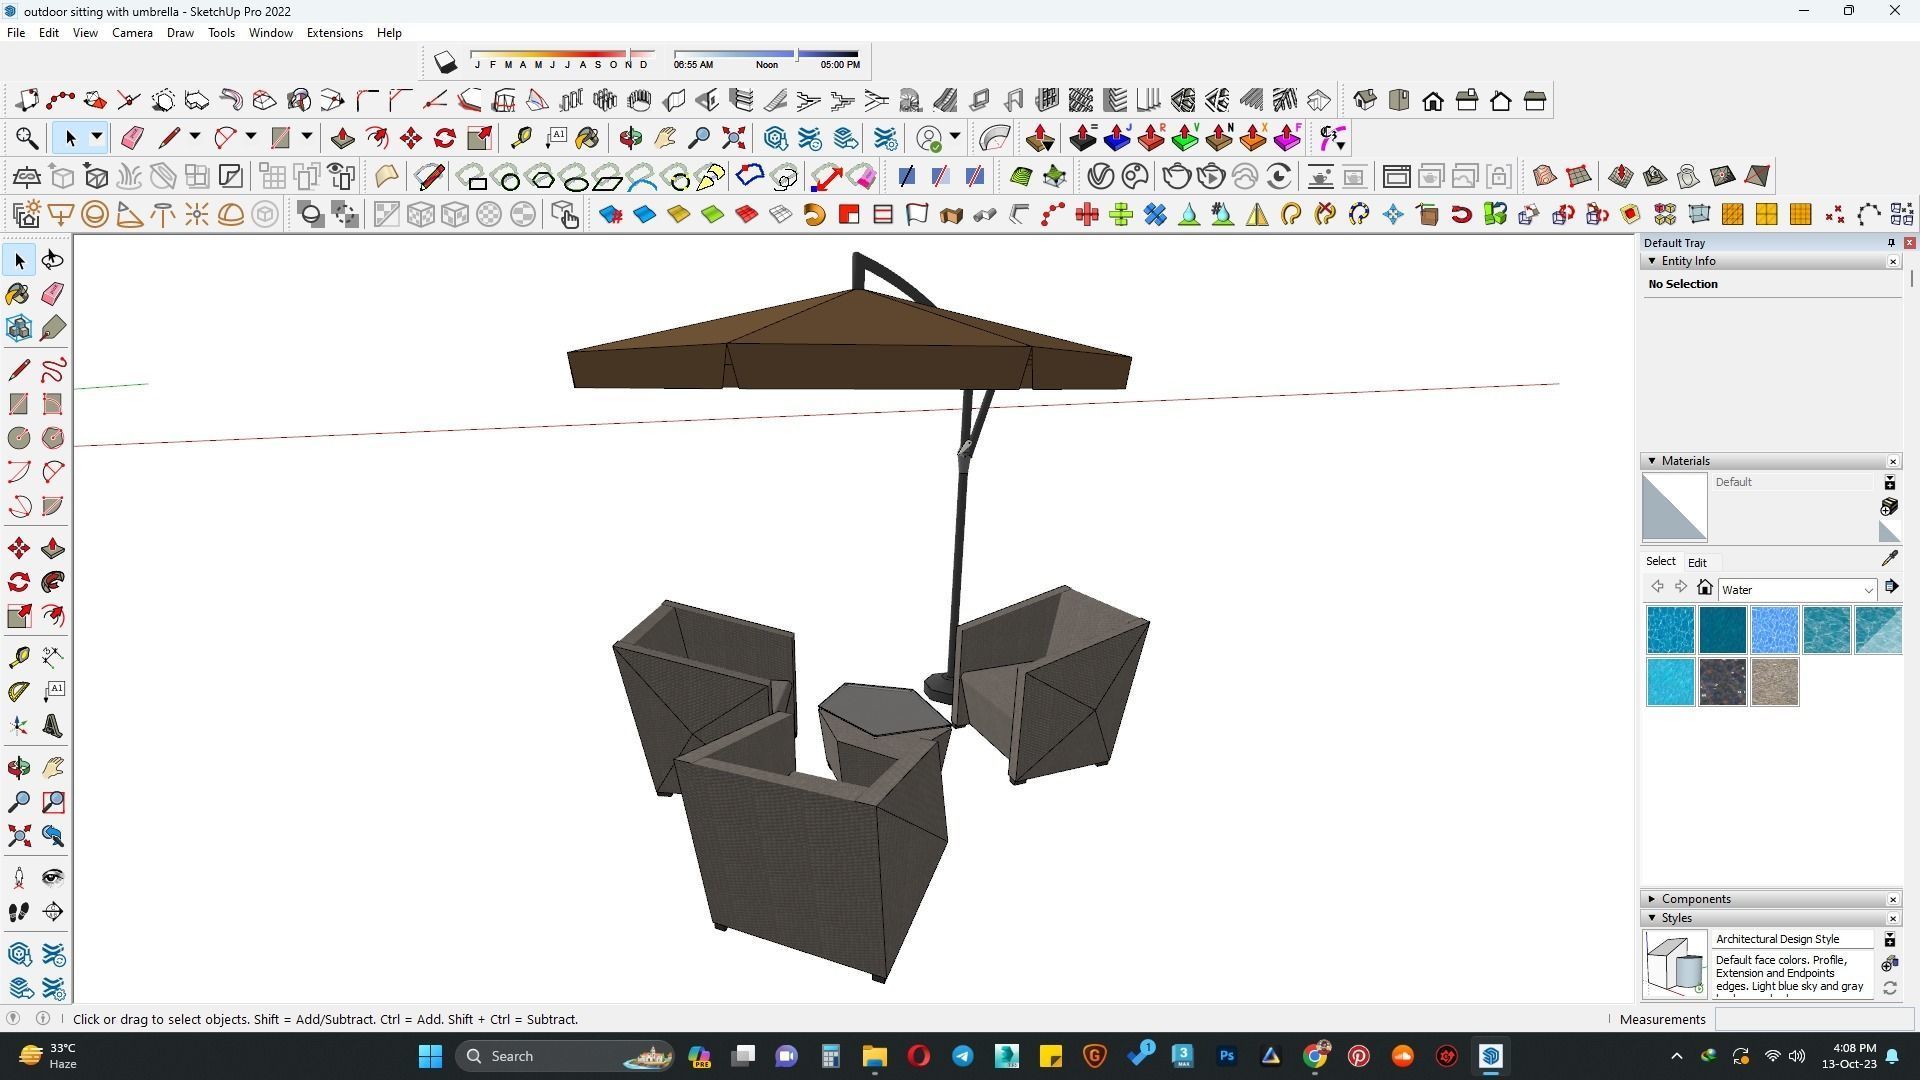Switch to Edit tab in Materials
Image resolution: width=1920 pixels, height=1080 pixels.
(x=1697, y=562)
